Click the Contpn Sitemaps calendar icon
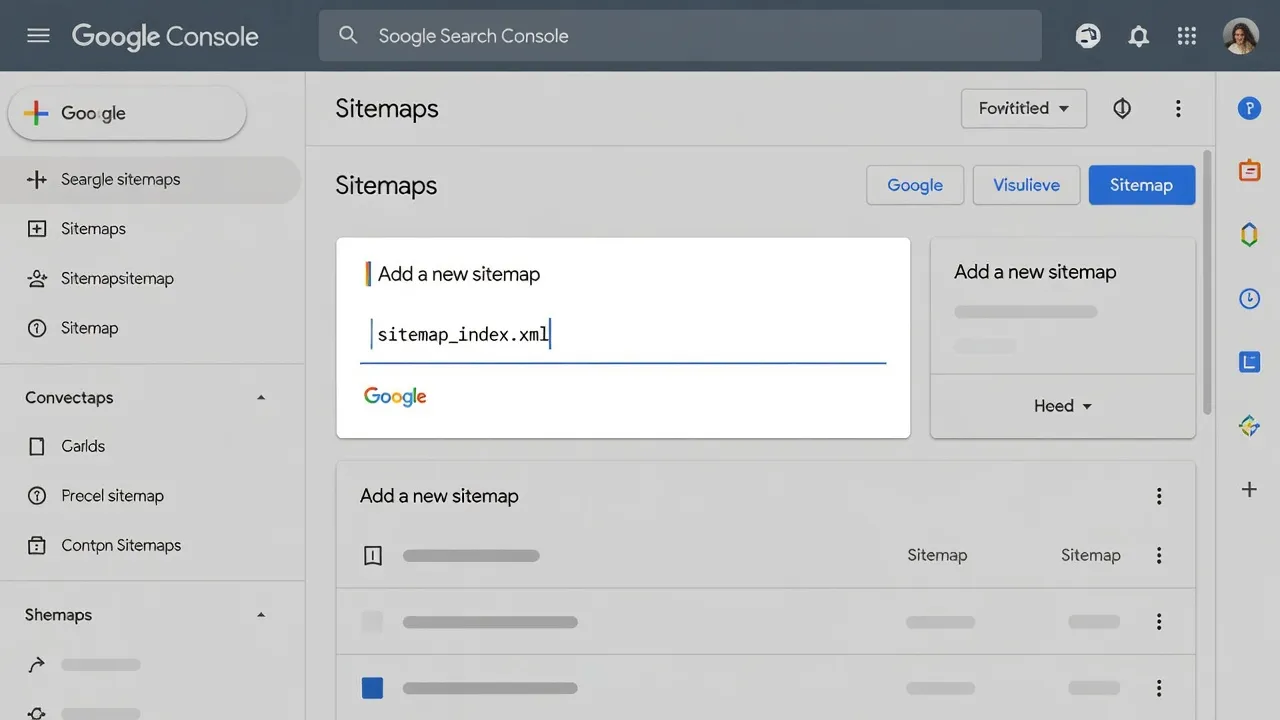The width and height of the screenshot is (1280, 720). click(x=37, y=545)
